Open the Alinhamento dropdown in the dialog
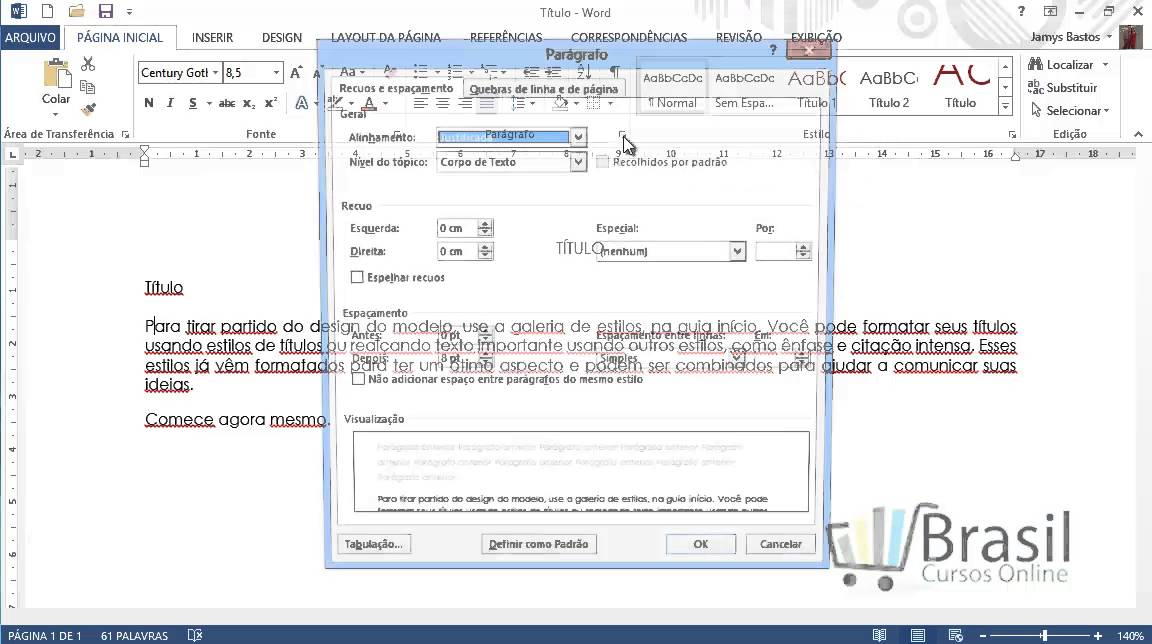Viewport: 1152px width, 644px height. pyautogui.click(x=578, y=137)
